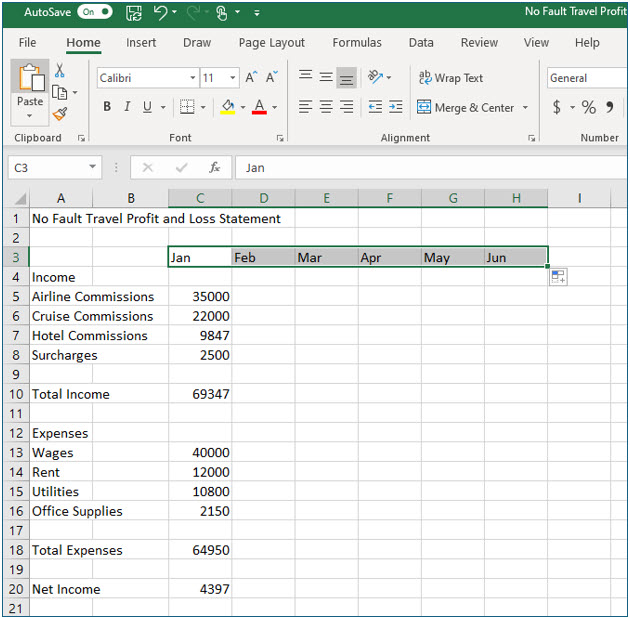Click the Percent Style icon

(x=589, y=107)
